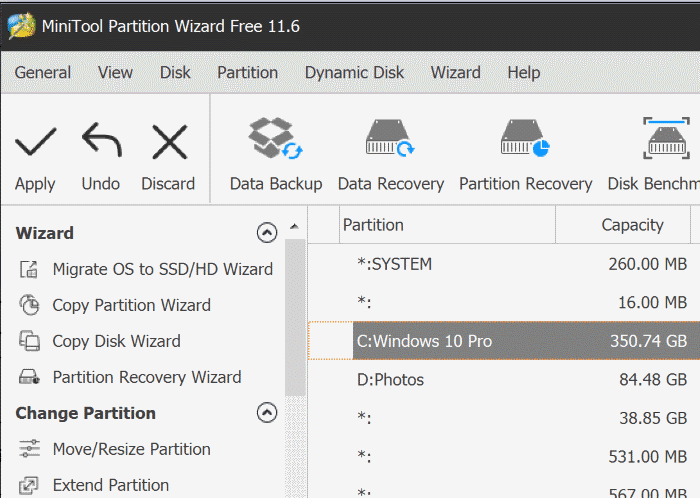The image size is (700, 498).
Task: Select the D:Photos partition
Action: tap(504, 379)
